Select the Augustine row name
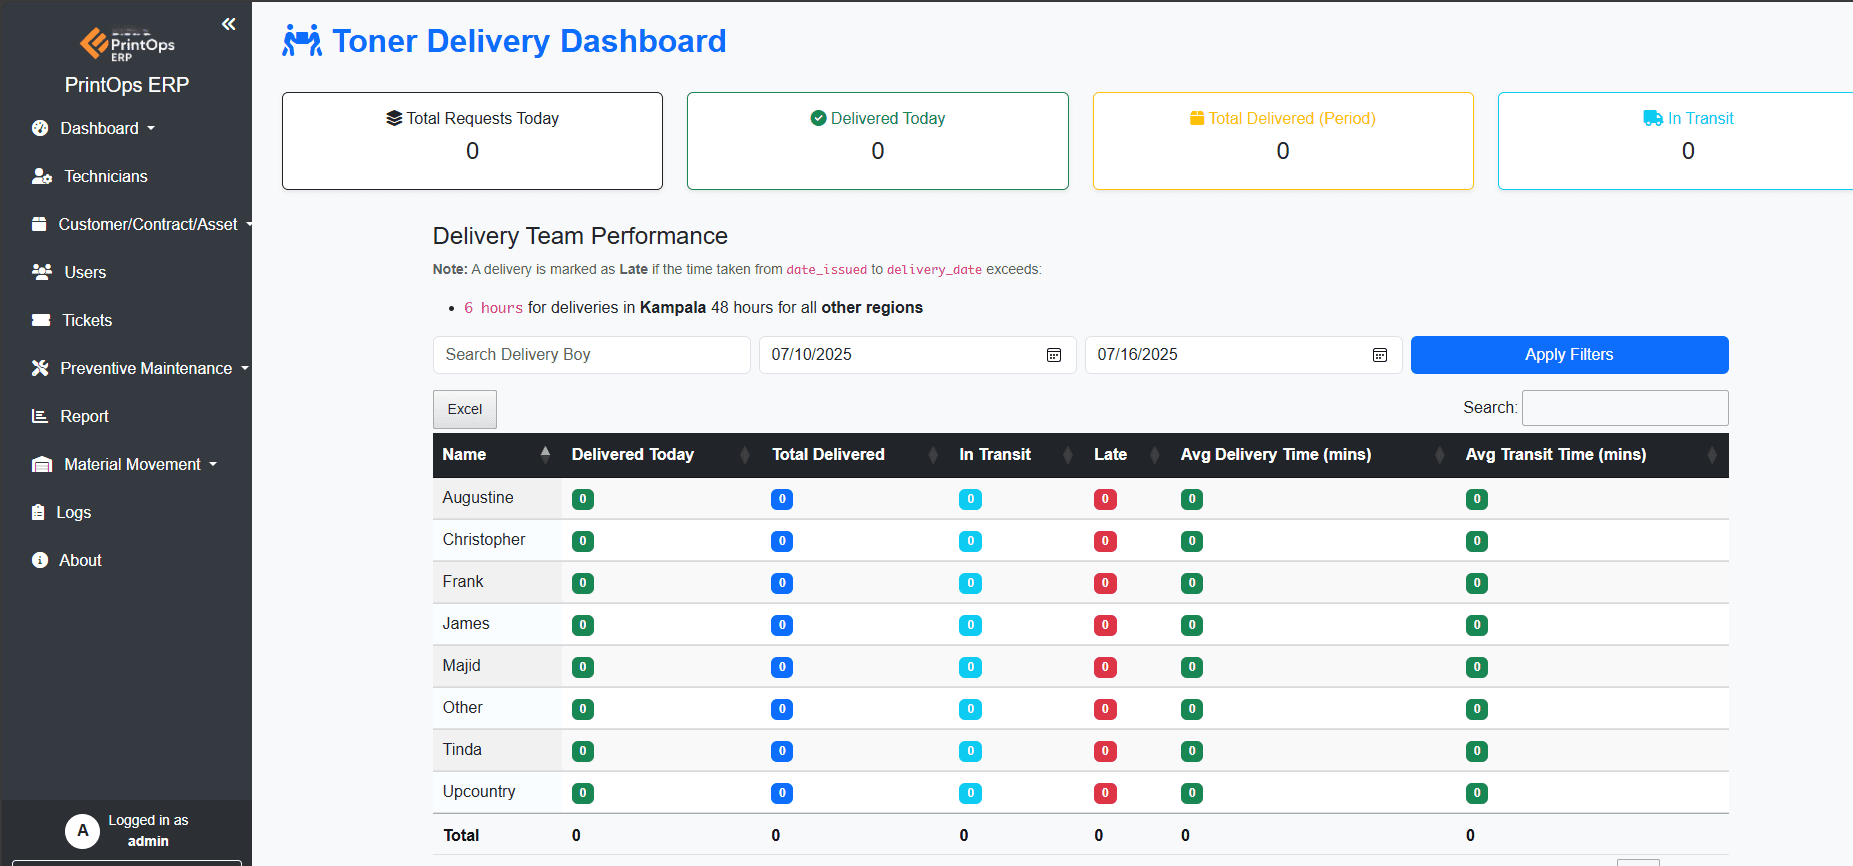This screenshot has width=1853, height=866. tap(478, 498)
